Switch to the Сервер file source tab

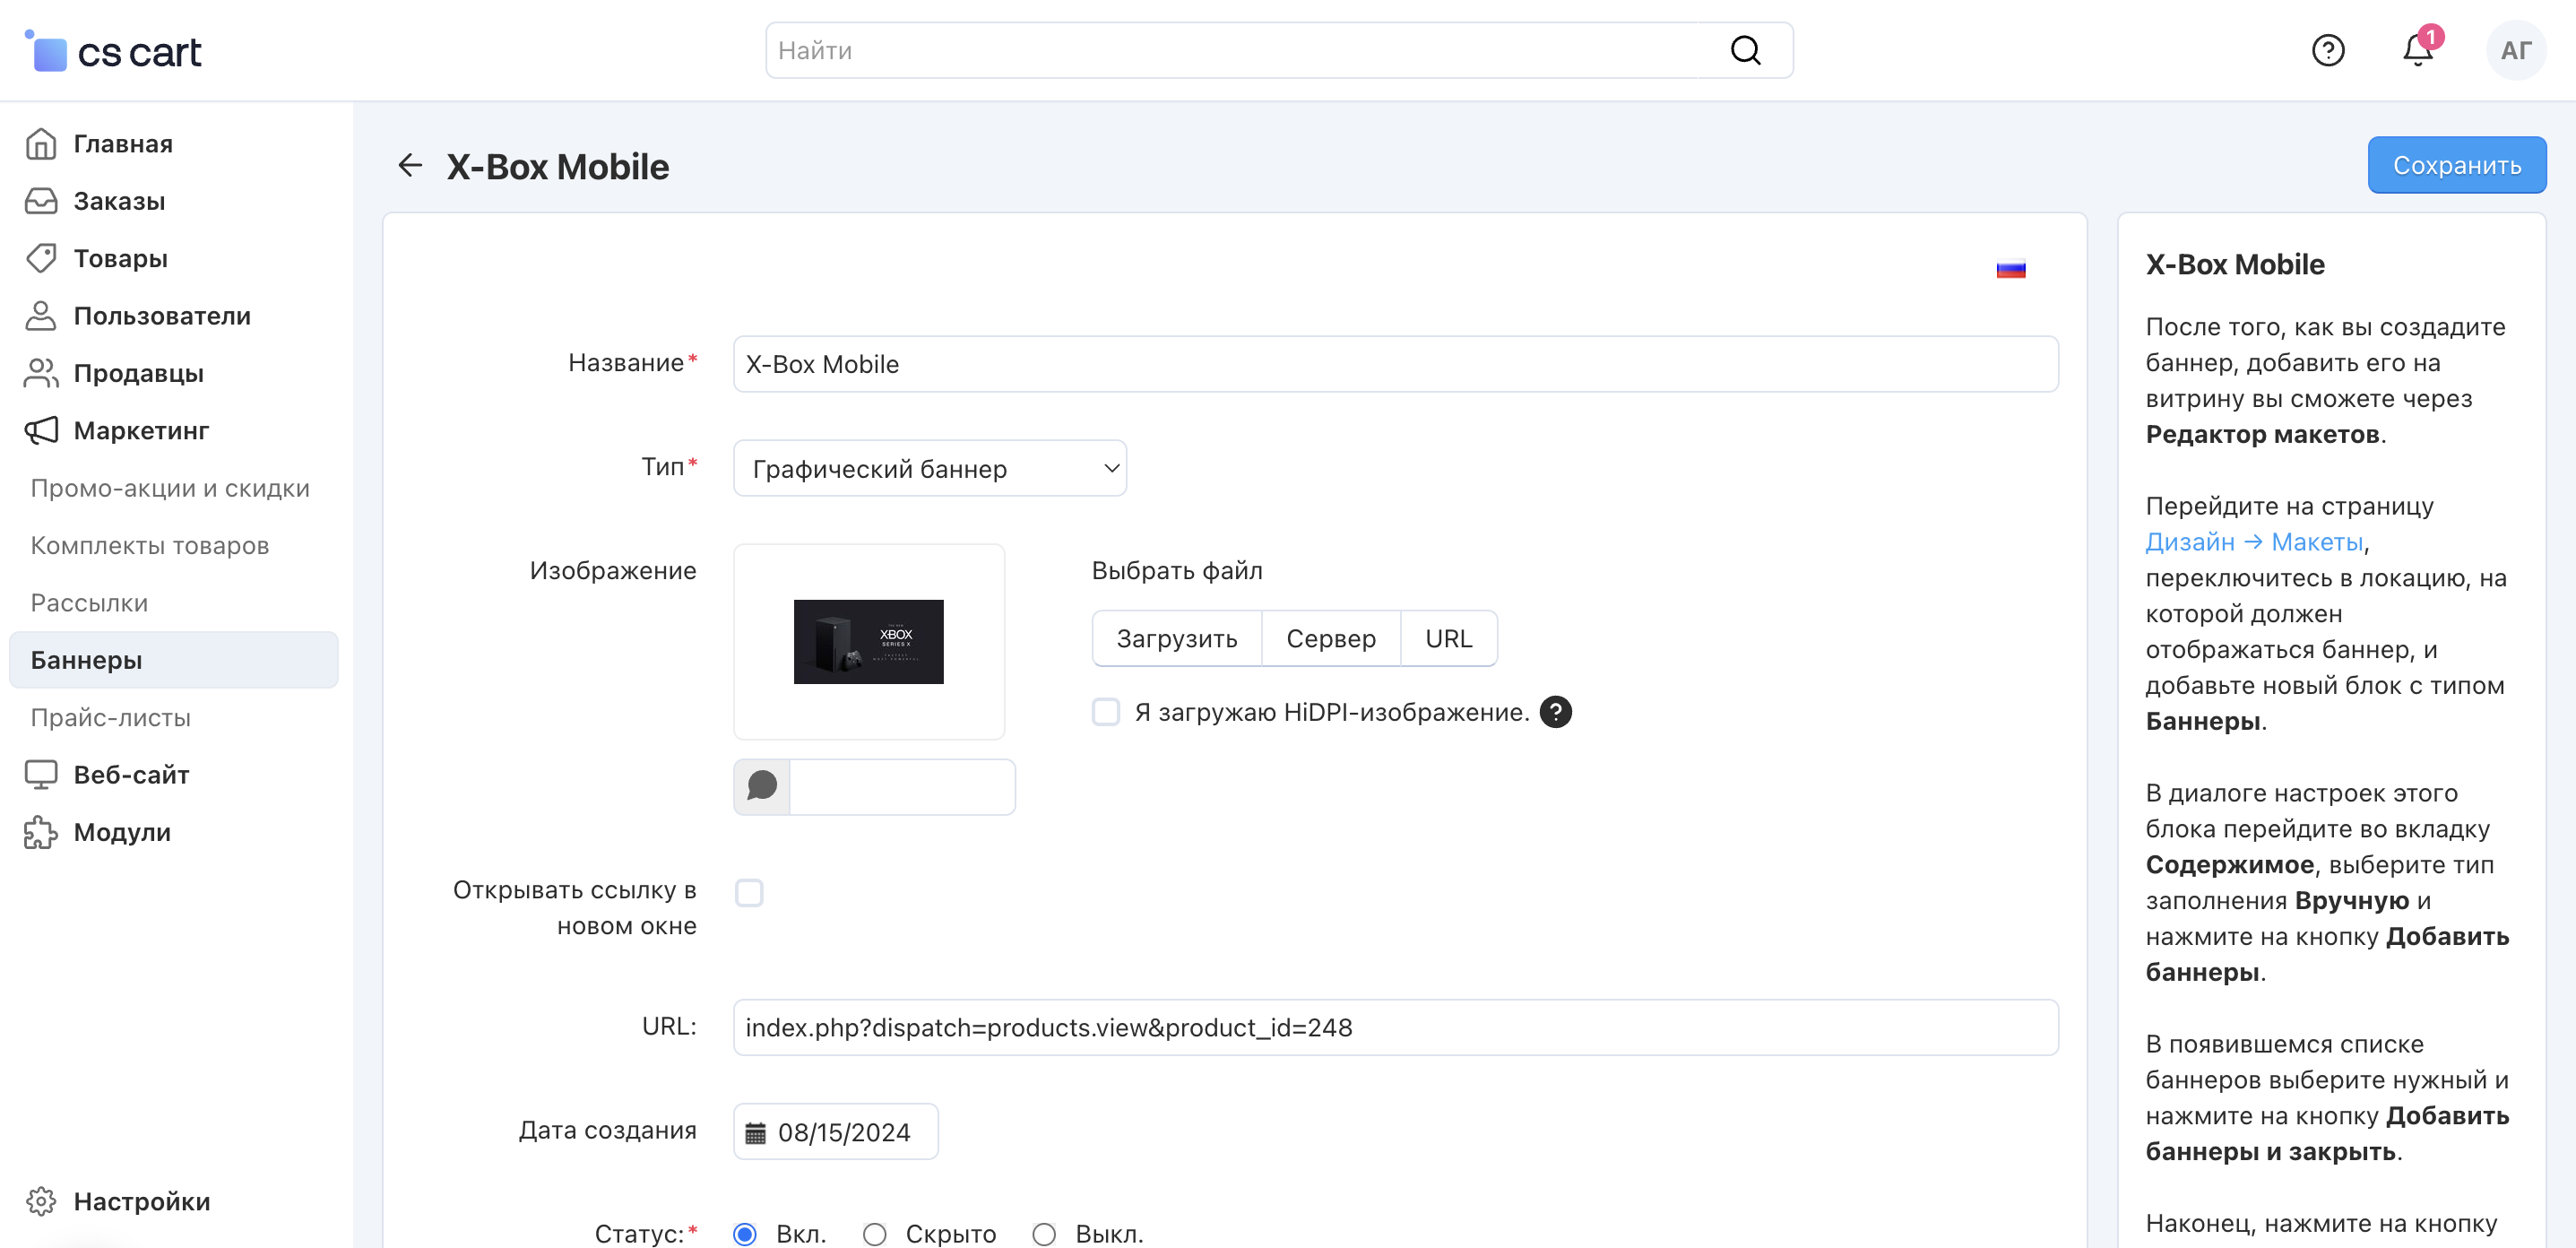coord(1330,638)
